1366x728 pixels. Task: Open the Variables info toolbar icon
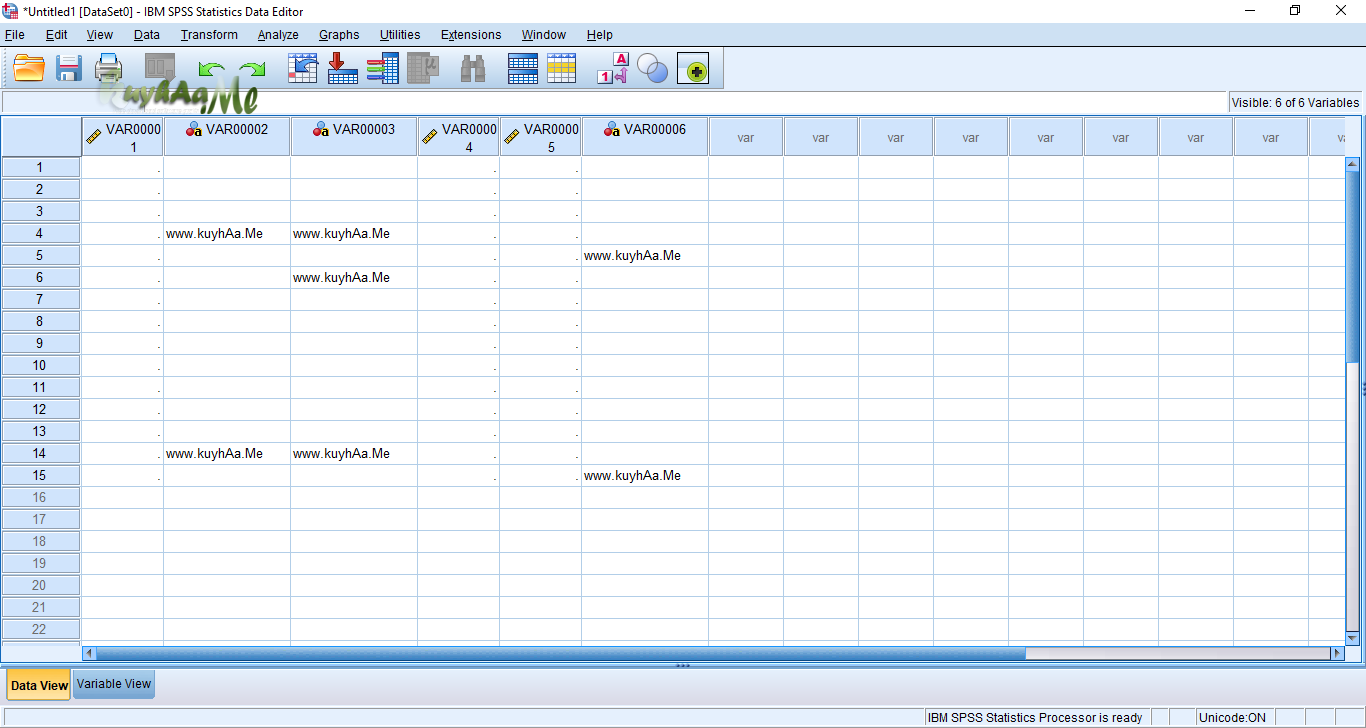[x=383, y=68]
